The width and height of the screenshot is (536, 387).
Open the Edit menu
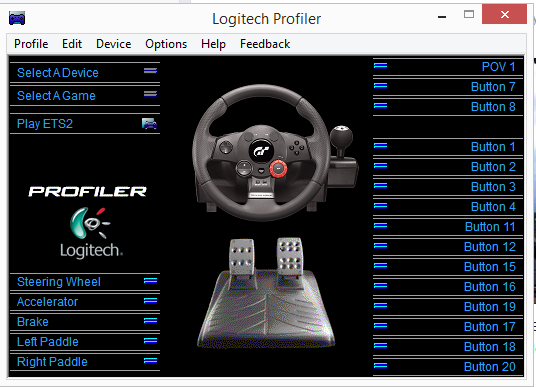click(x=72, y=44)
